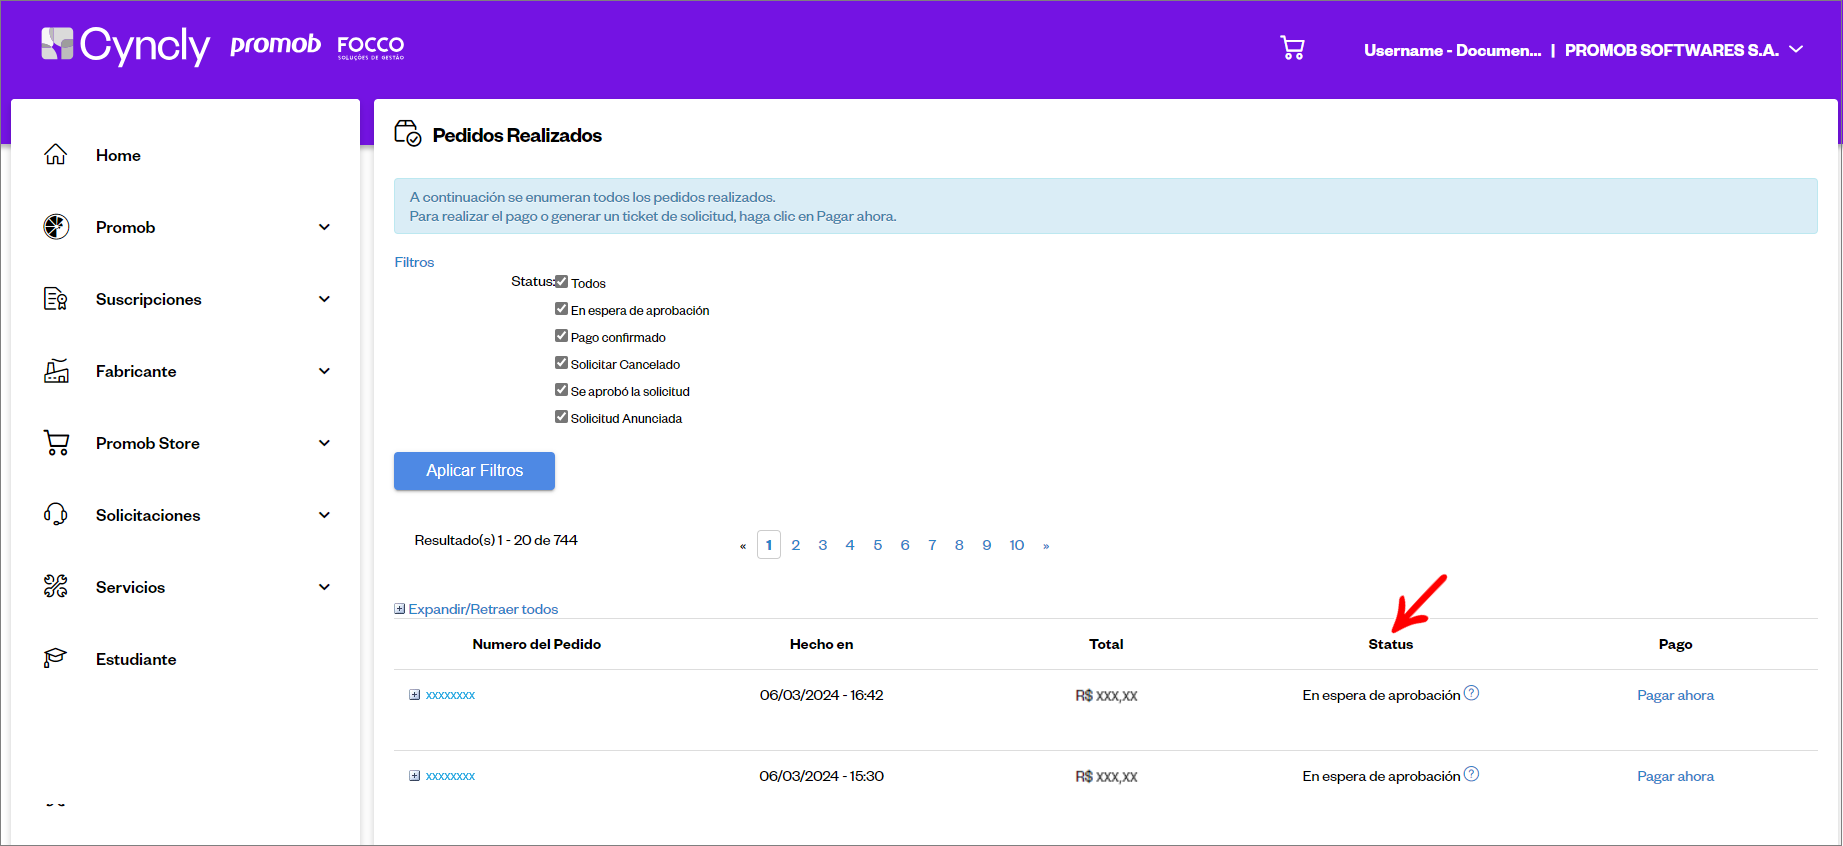Click help icon for 16:42 order status
The height and width of the screenshot is (846, 1843).
(1471, 693)
